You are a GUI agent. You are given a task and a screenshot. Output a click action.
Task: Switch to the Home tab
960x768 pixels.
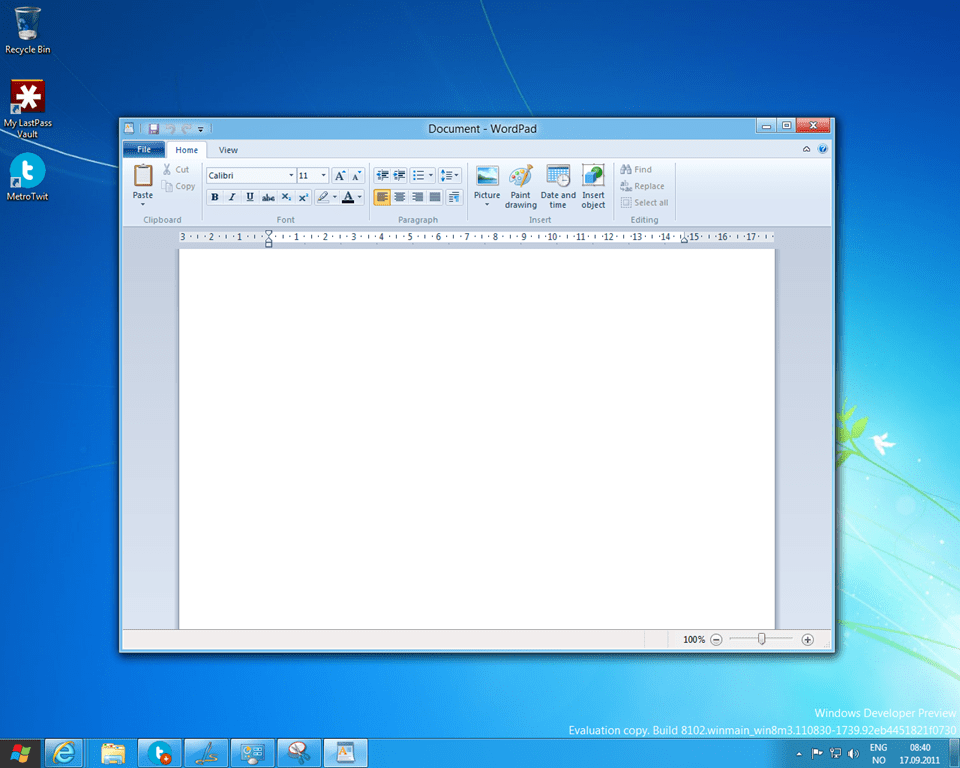[186, 150]
